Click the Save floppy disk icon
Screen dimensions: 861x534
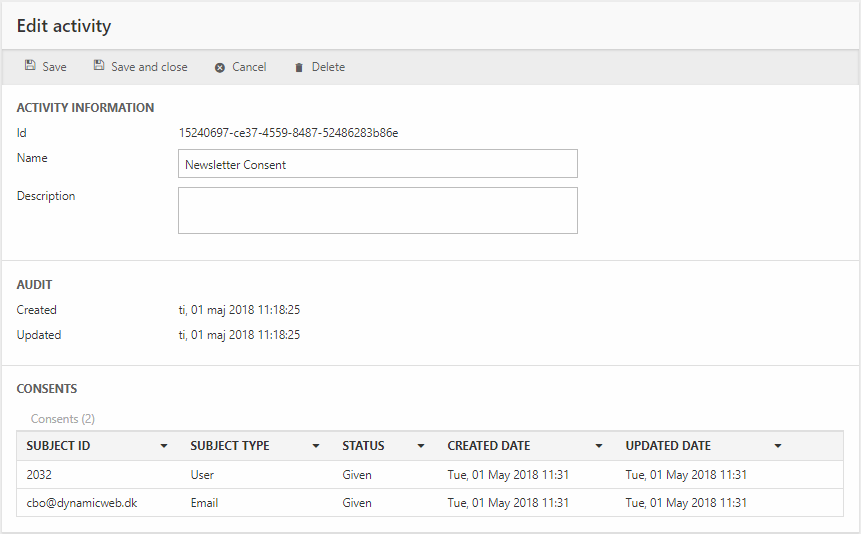tap(30, 67)
